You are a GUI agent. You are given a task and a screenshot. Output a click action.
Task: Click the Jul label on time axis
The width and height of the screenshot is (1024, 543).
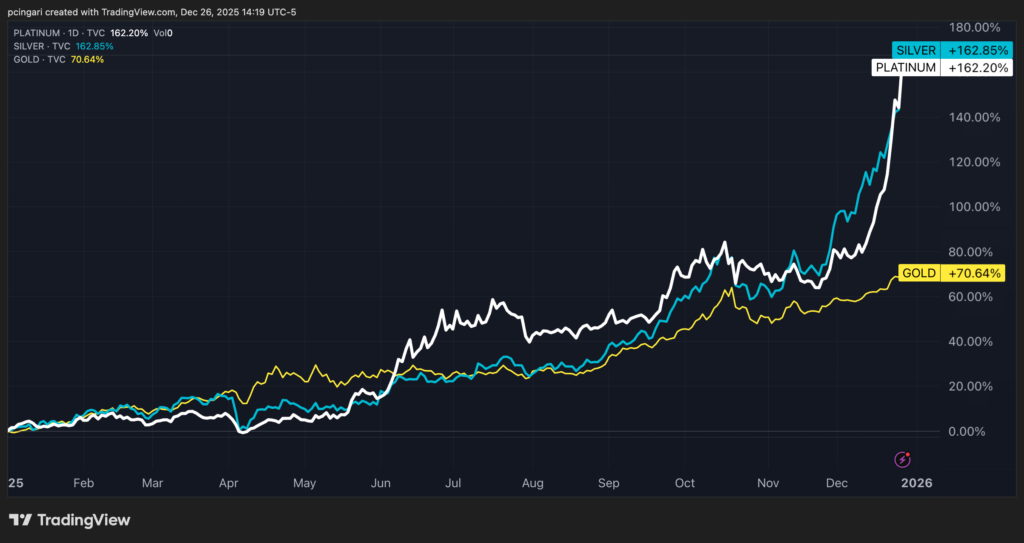pos(452,482)
